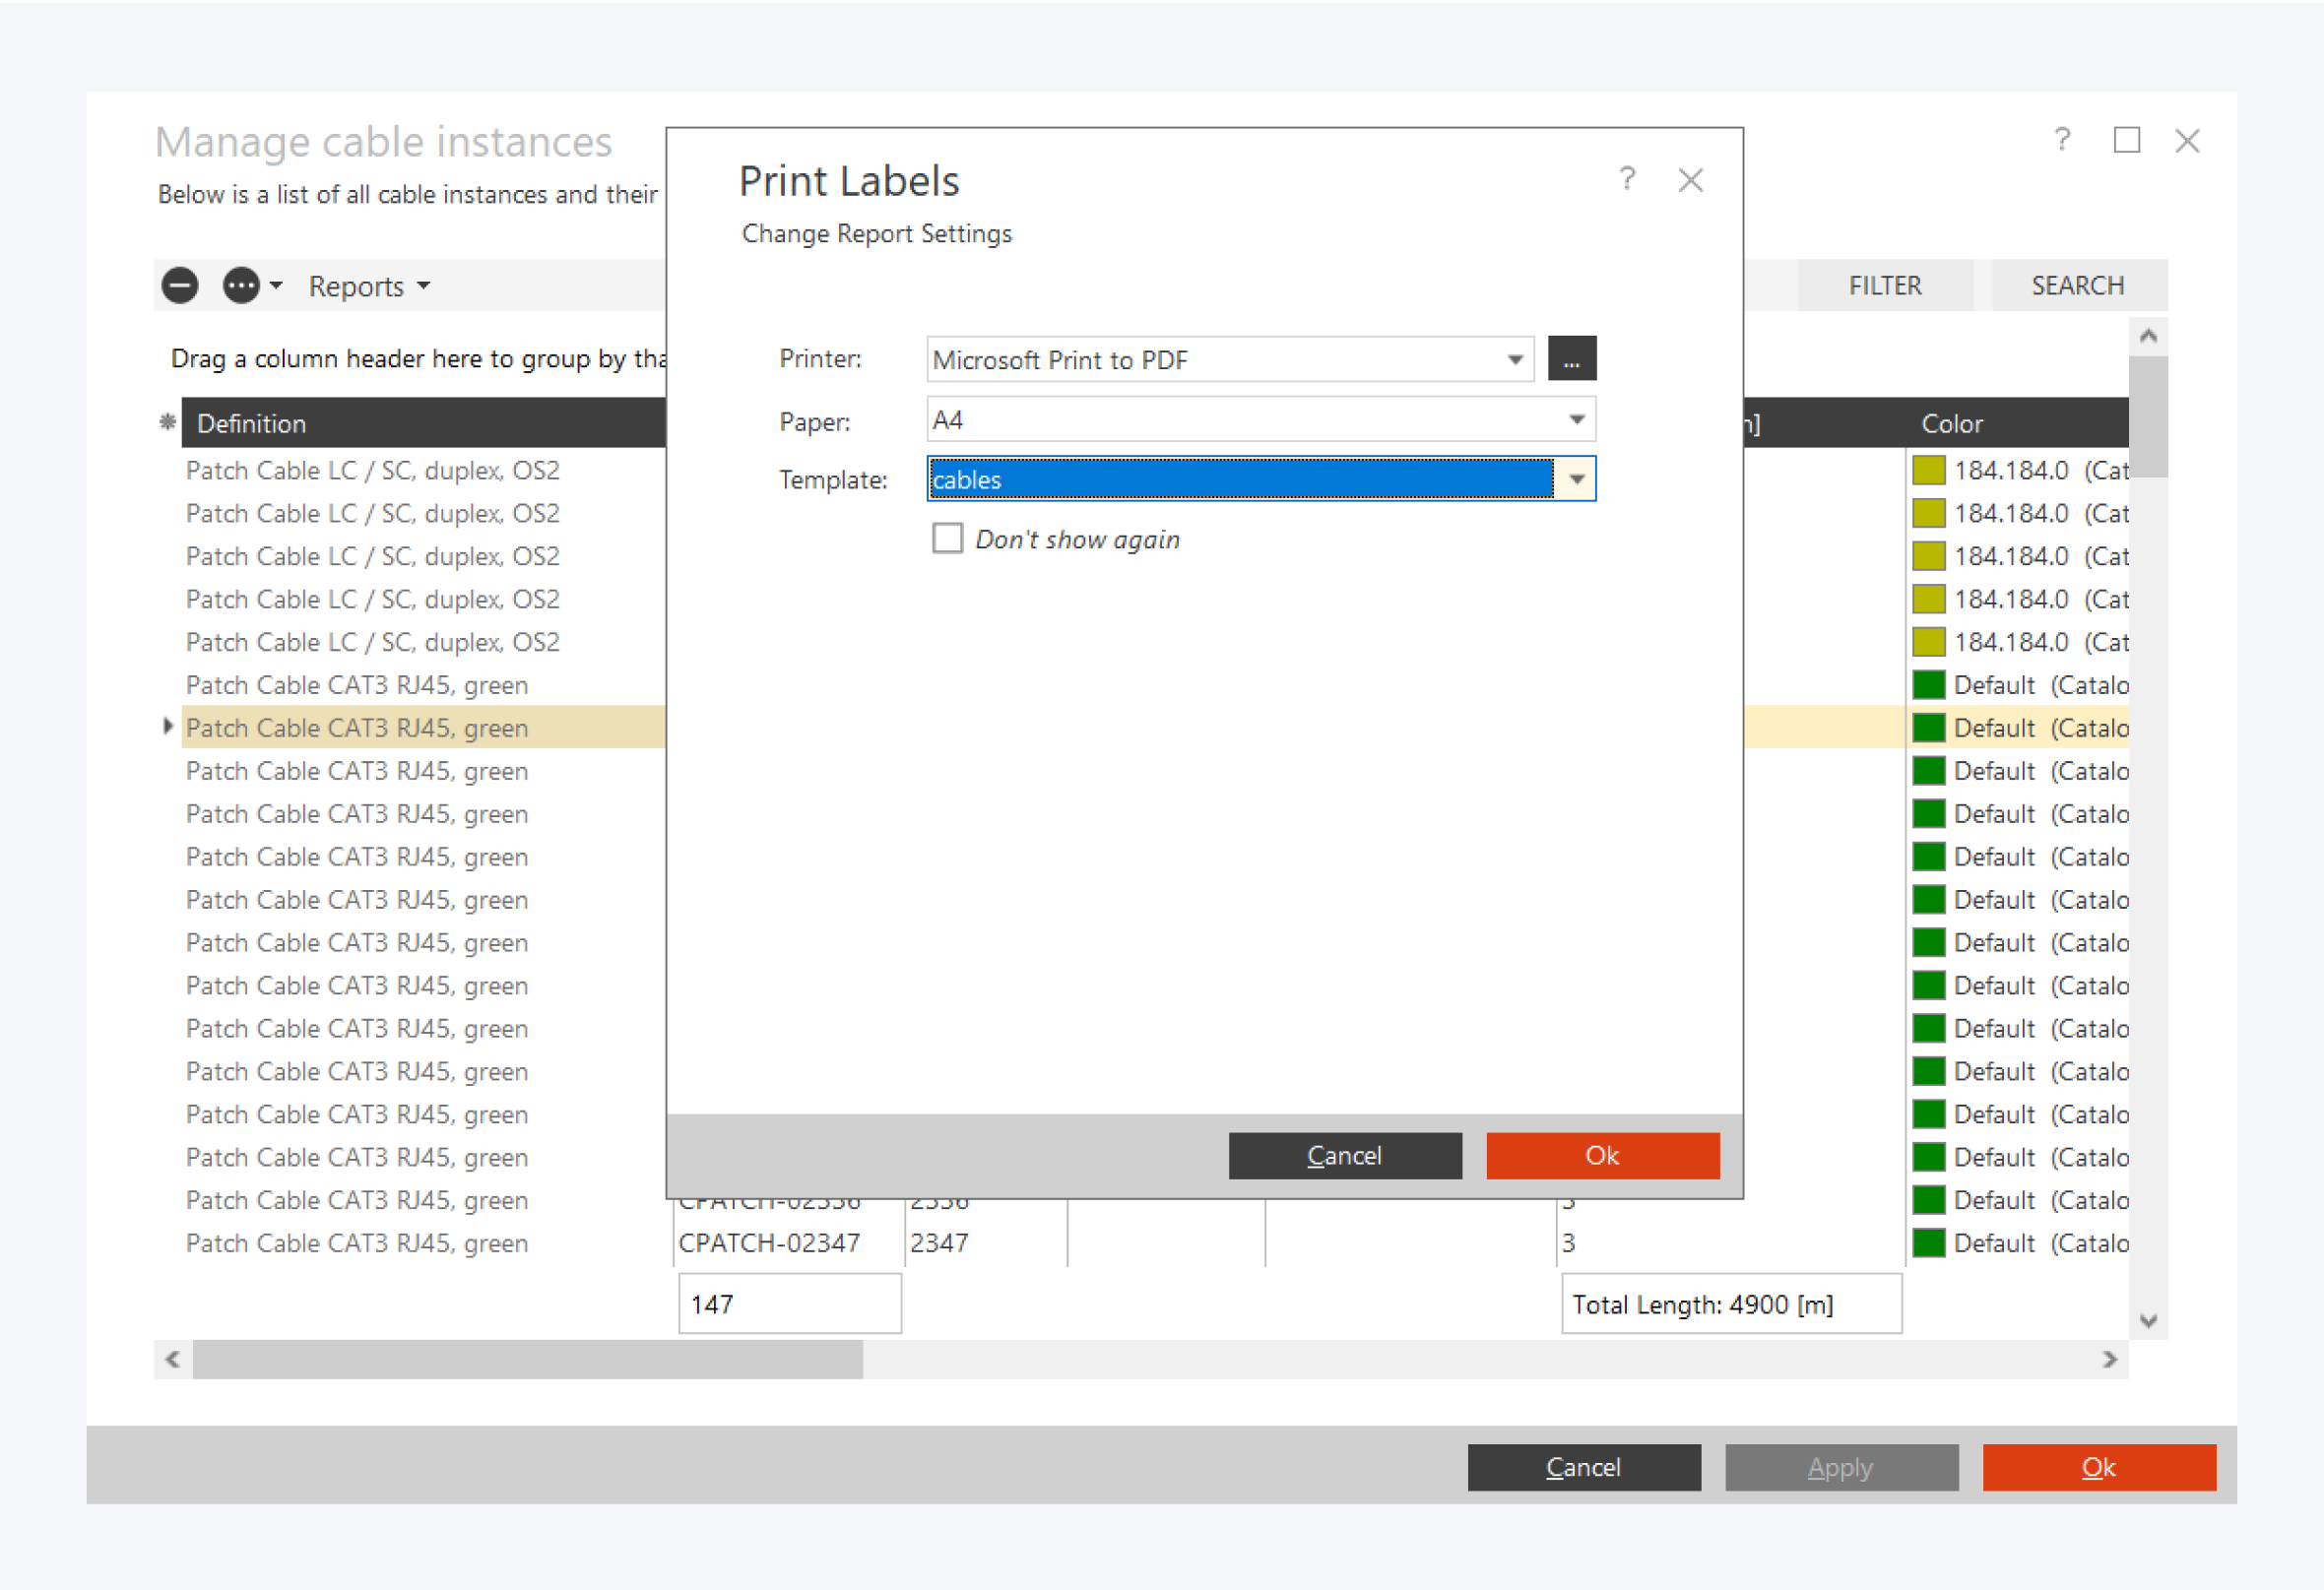Screen dimensions: 2324x1590
Task: Click the Print Labels help question mark
Action: pyautogui.click(x=1627, y=180)
